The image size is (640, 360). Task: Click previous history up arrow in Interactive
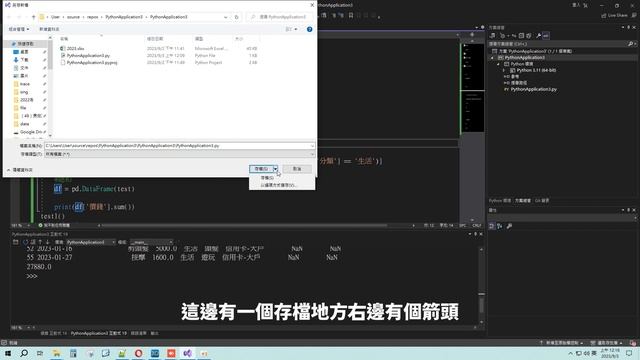pos(40,242)
